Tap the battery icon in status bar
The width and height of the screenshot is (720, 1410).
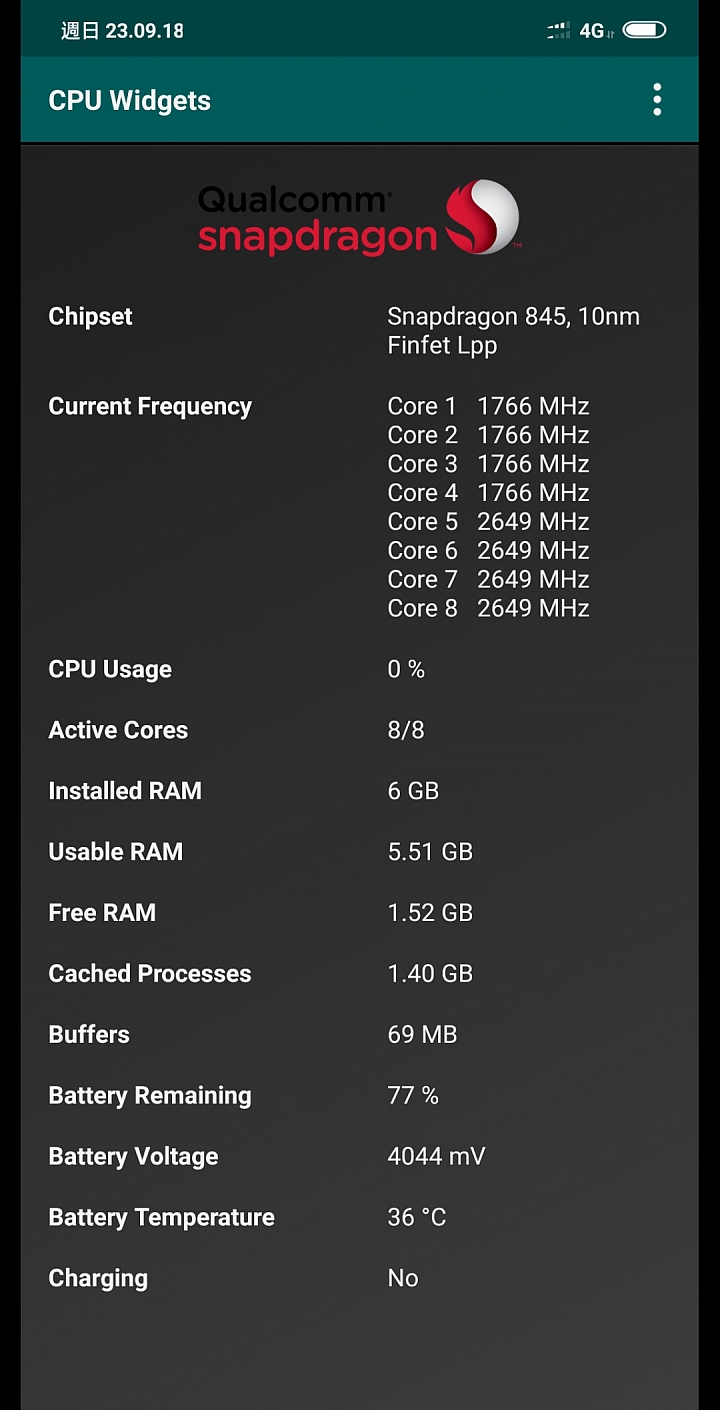(x=644, y=30)
